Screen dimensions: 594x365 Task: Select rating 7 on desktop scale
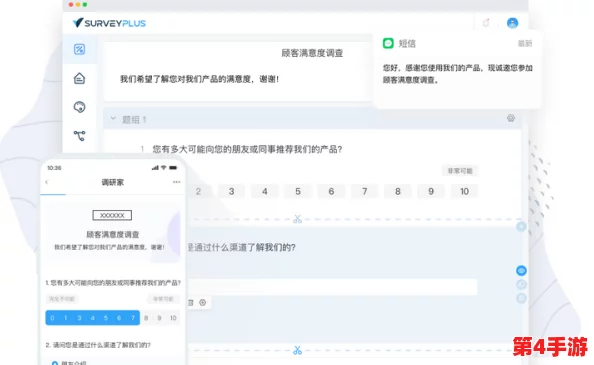coord(364,192)
